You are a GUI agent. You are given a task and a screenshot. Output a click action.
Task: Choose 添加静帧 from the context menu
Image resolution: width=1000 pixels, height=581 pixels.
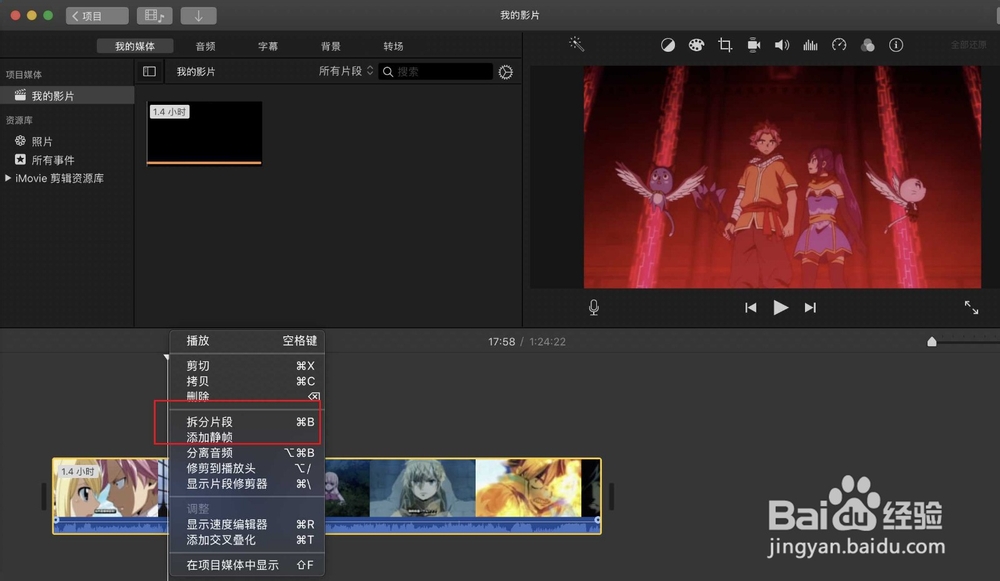click(247, 437)
